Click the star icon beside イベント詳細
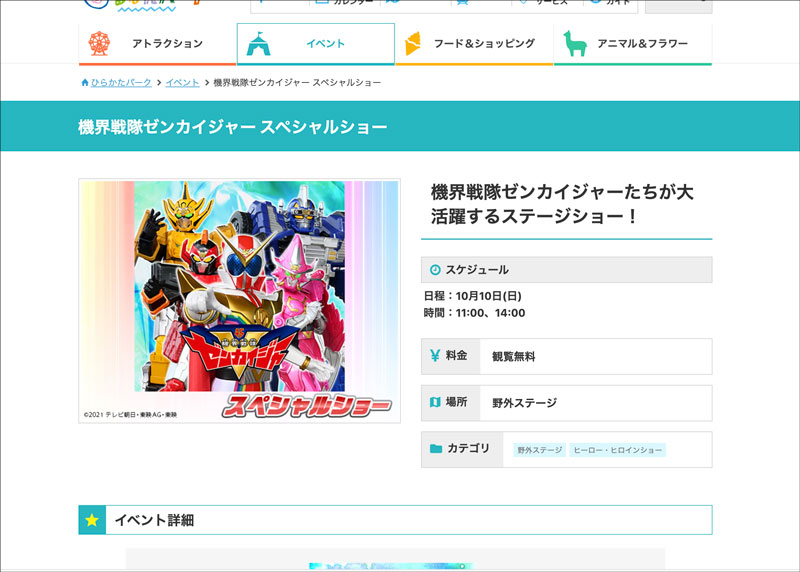The width and height of the screenshot is (800, 572). [92, 520]
